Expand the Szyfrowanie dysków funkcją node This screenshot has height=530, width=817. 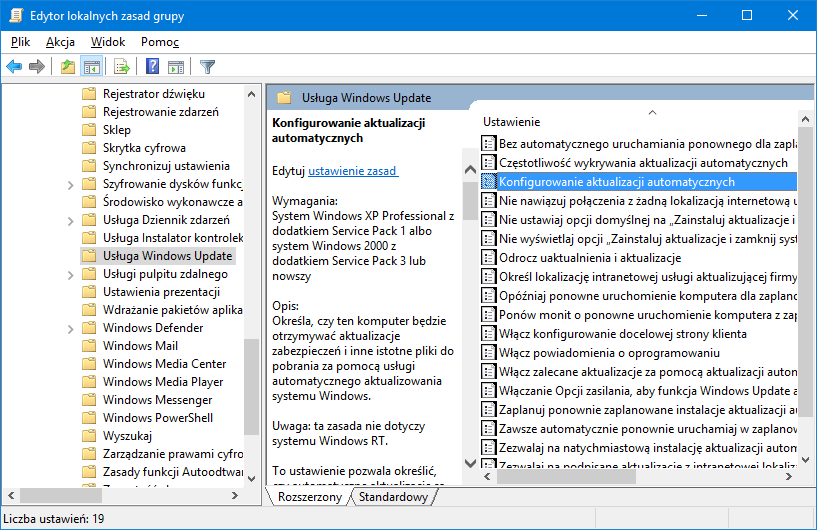point(70,184)
